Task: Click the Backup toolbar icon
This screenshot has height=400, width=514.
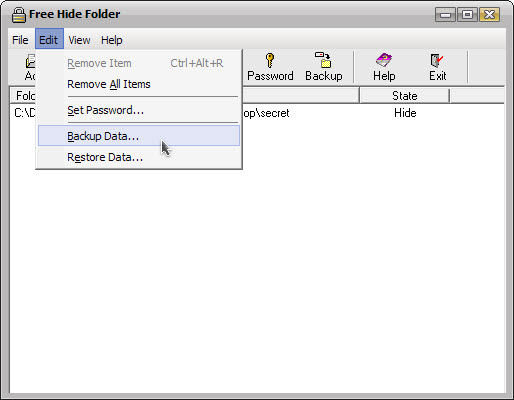Action: click(323, 60)
